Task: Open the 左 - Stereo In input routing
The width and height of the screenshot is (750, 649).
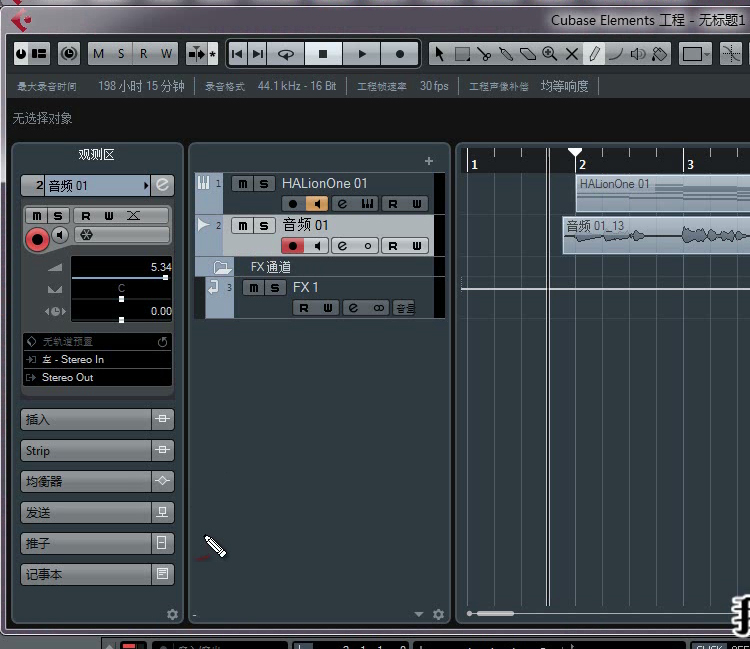Action: 97,359
